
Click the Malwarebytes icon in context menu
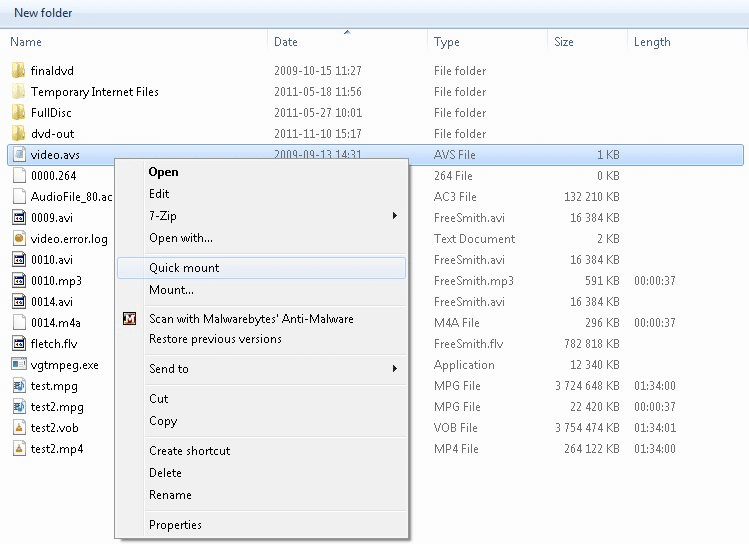click(129, 318)
